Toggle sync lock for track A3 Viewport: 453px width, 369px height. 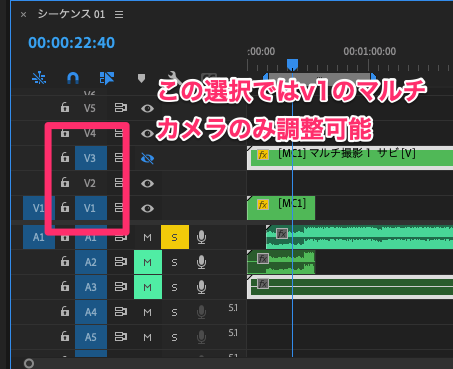point(121,287)
